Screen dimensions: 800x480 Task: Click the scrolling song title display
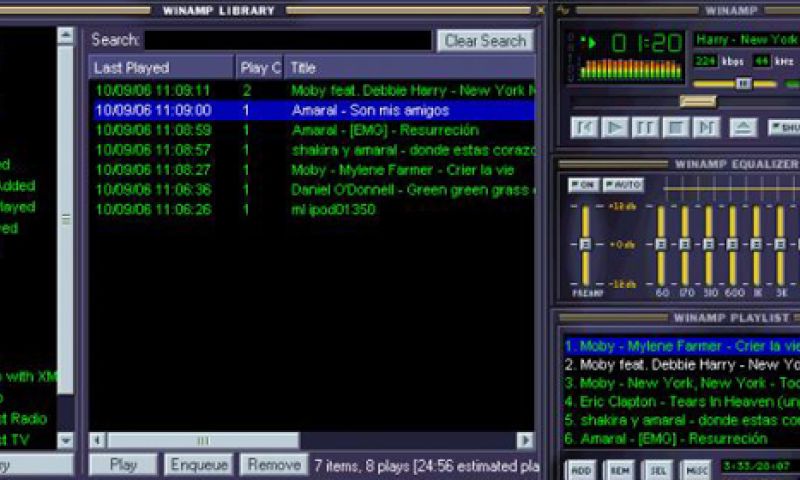coord(746,39)
